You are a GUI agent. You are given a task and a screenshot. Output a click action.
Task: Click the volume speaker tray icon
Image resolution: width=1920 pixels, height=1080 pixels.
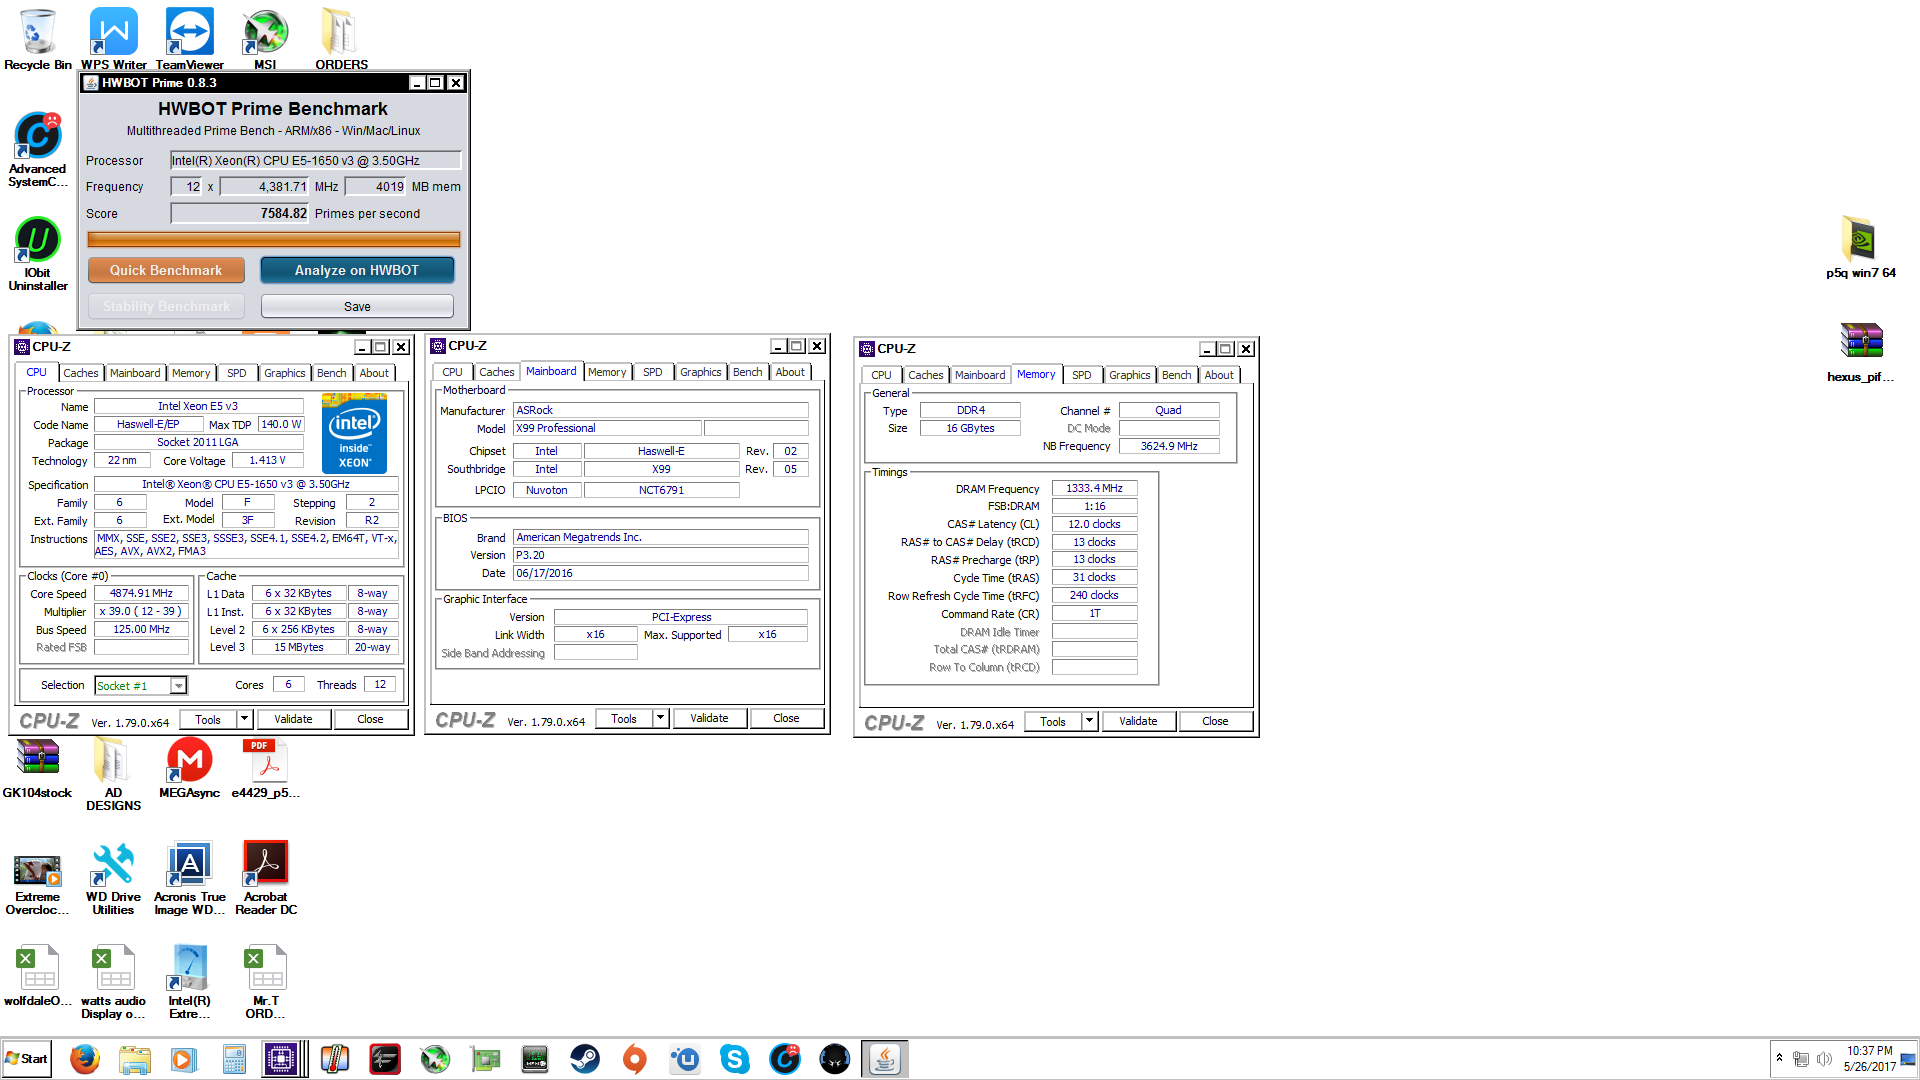[x=1824, y=1059]
